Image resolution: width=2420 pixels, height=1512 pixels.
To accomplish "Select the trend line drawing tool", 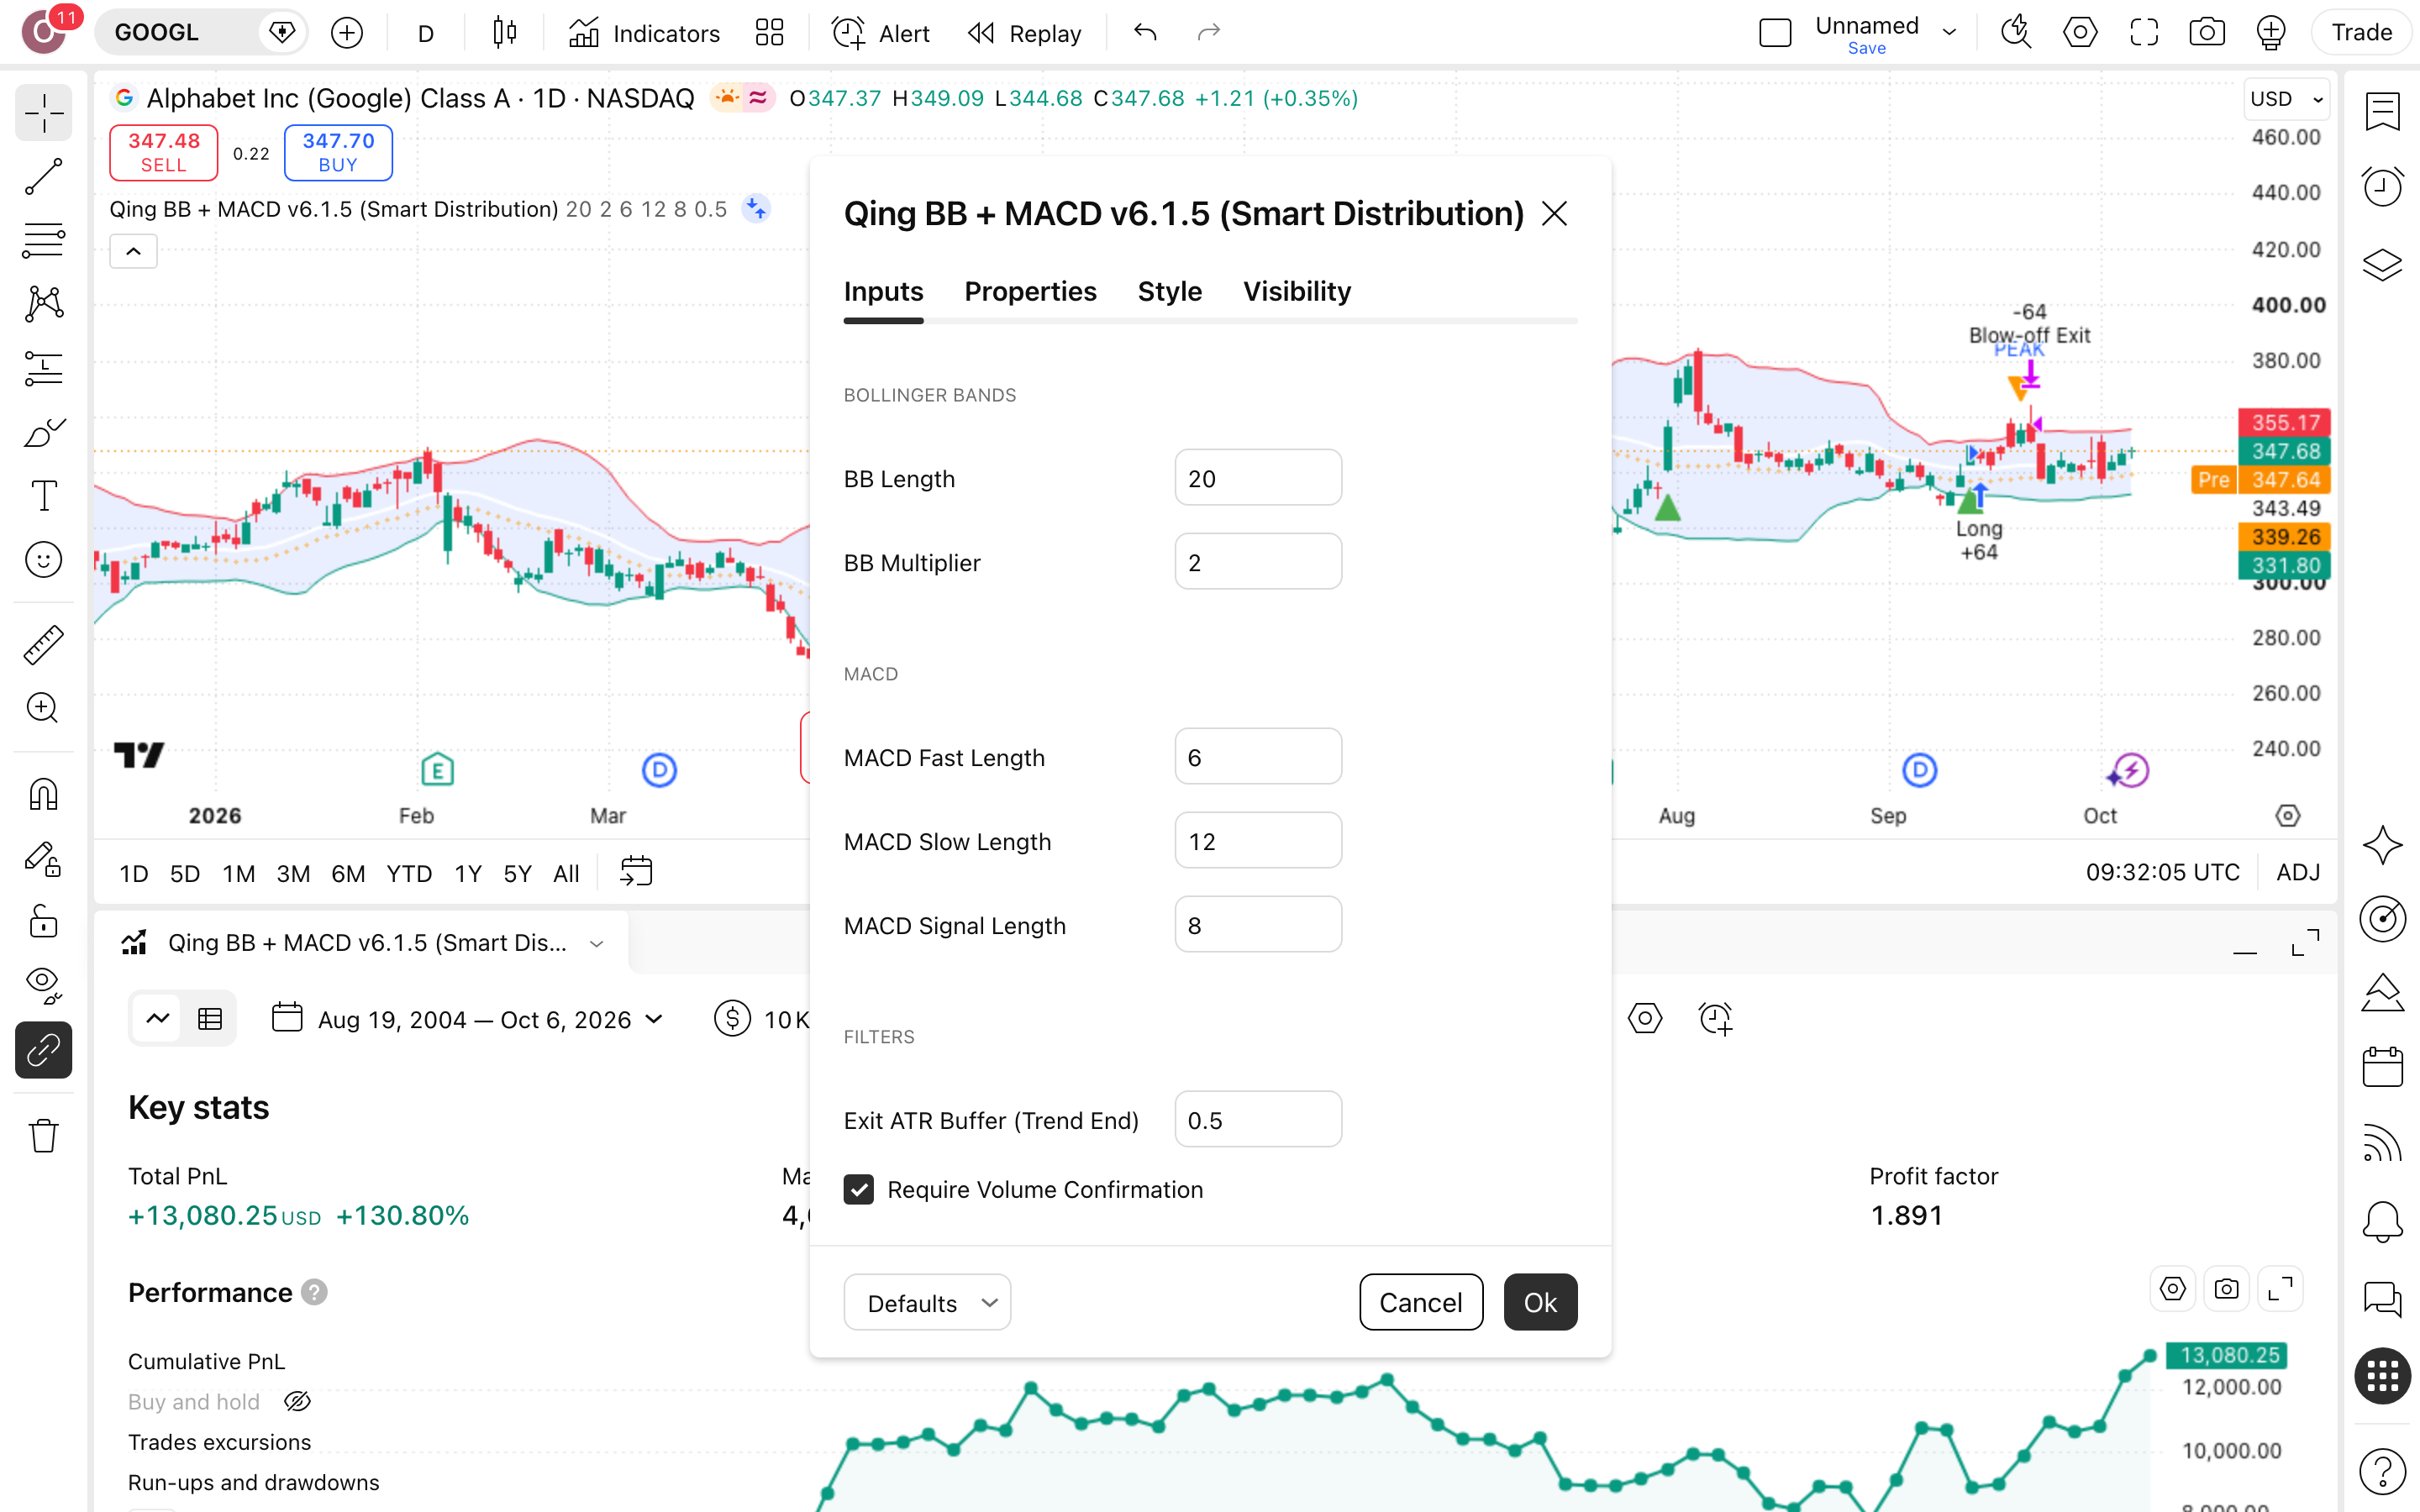I will tap(43, 176).
